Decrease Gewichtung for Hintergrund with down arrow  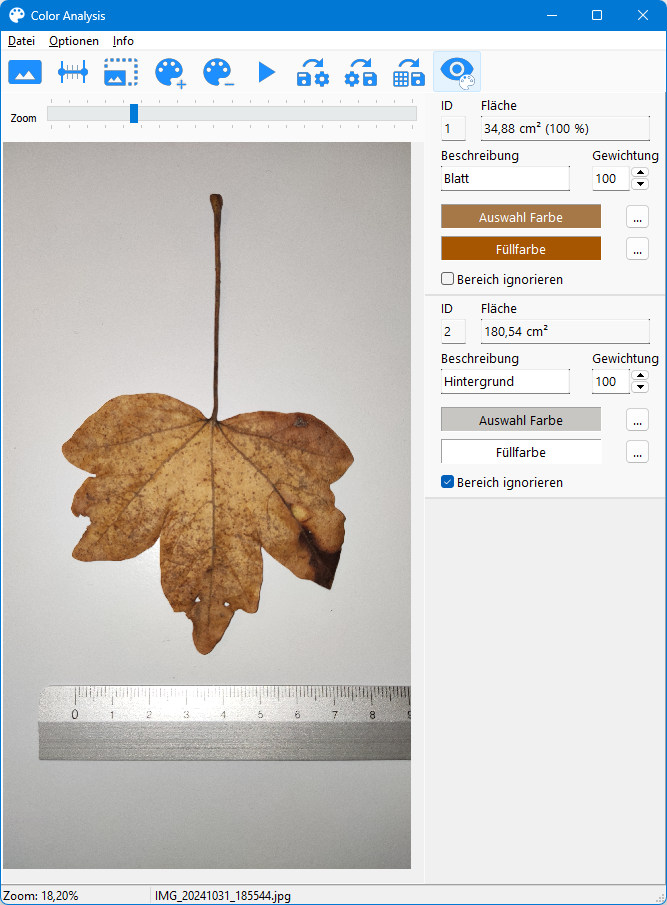640,387
